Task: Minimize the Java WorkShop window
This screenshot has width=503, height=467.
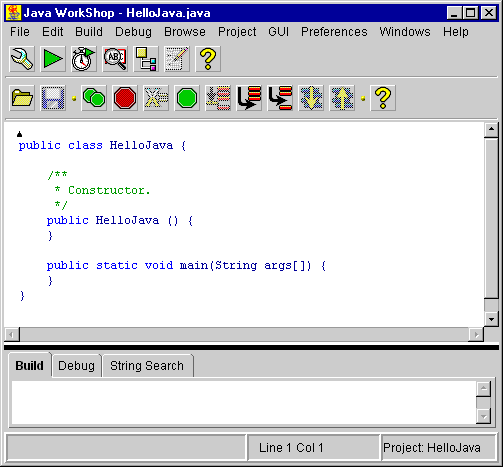Action: (454, 13)
